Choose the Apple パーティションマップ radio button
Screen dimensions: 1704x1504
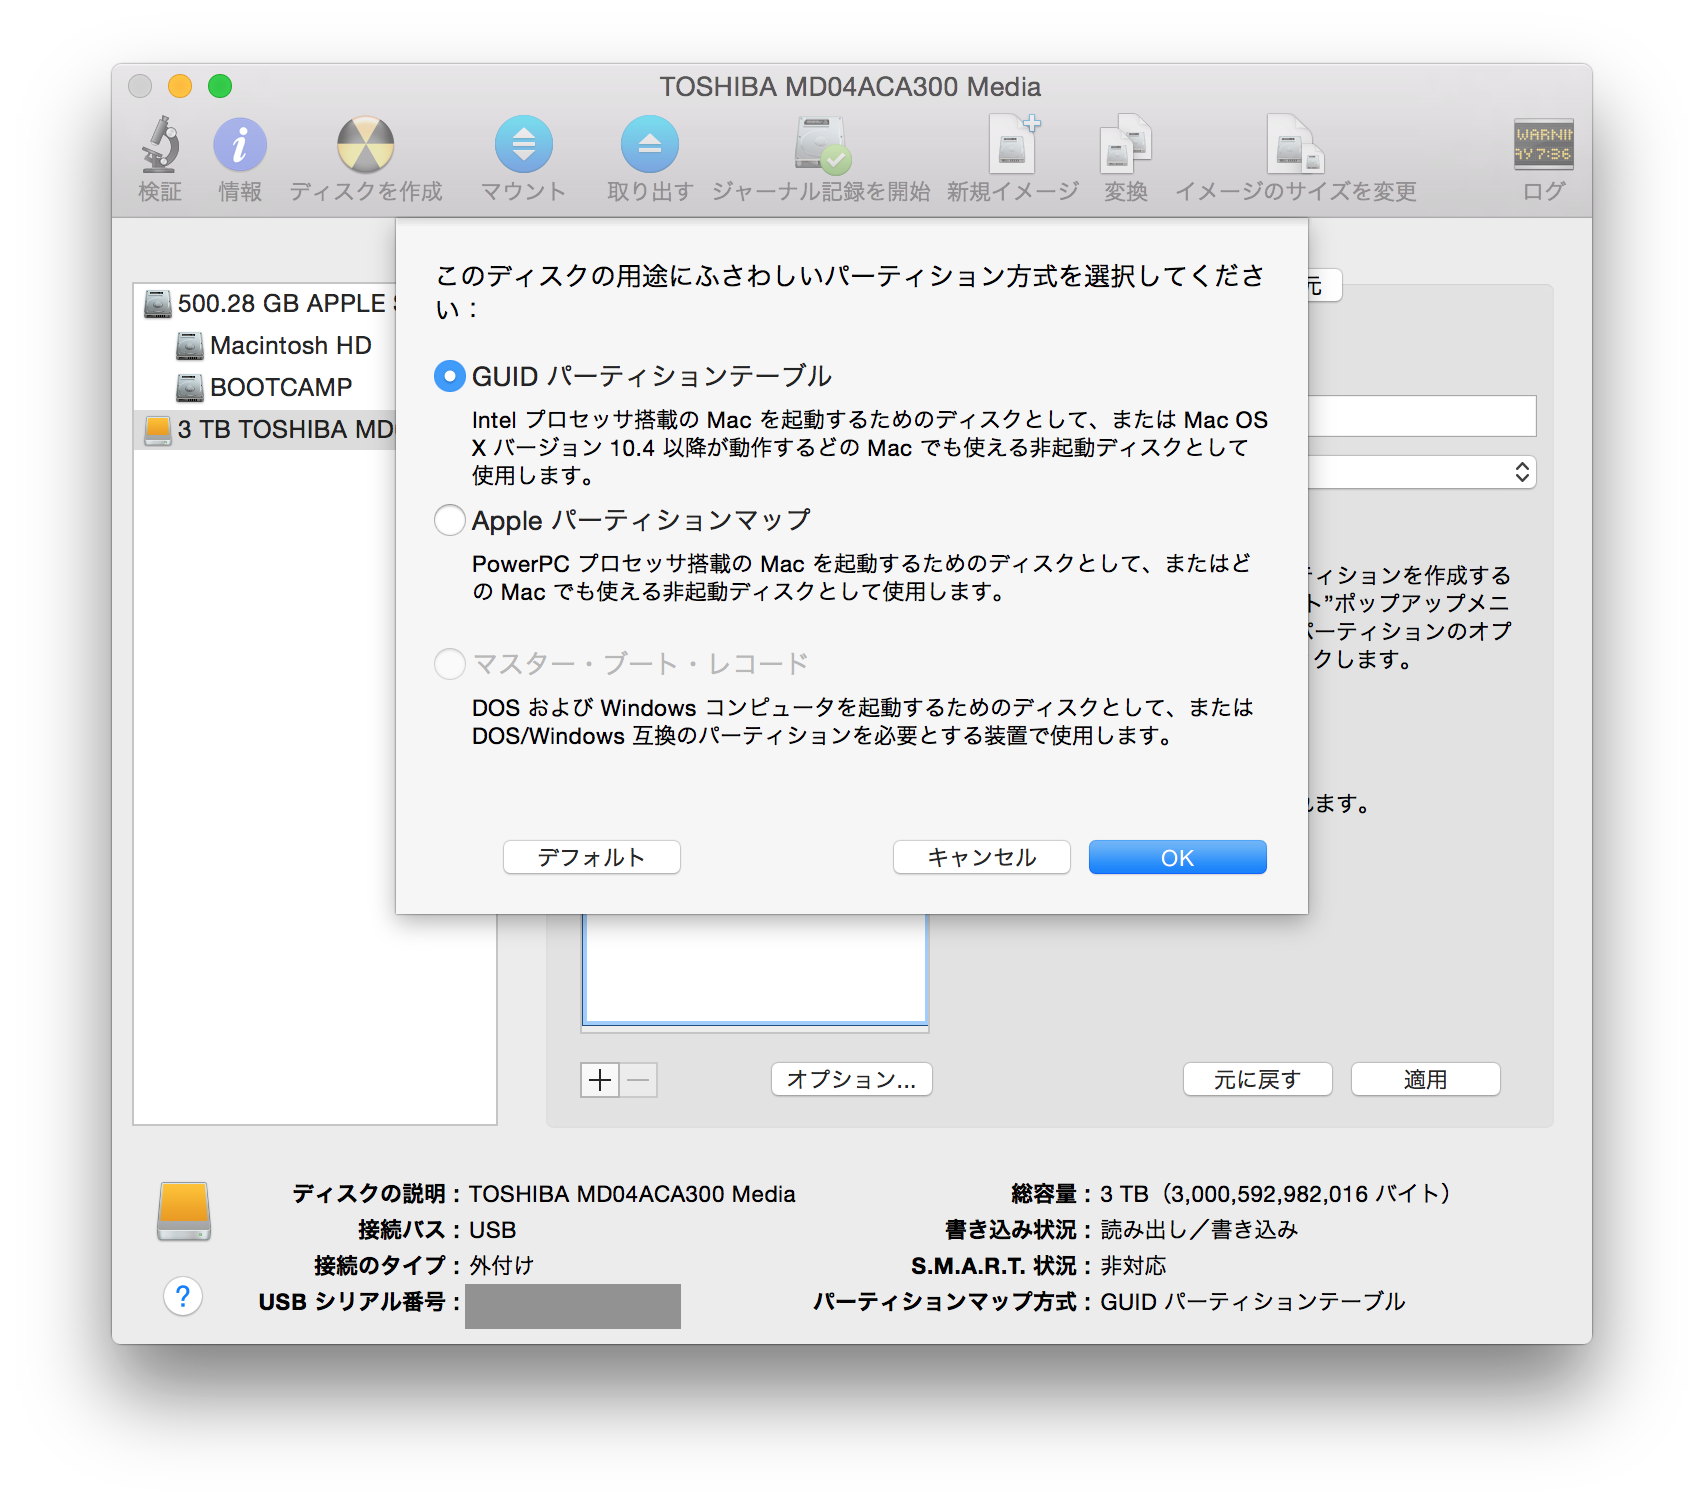(450, 520)
